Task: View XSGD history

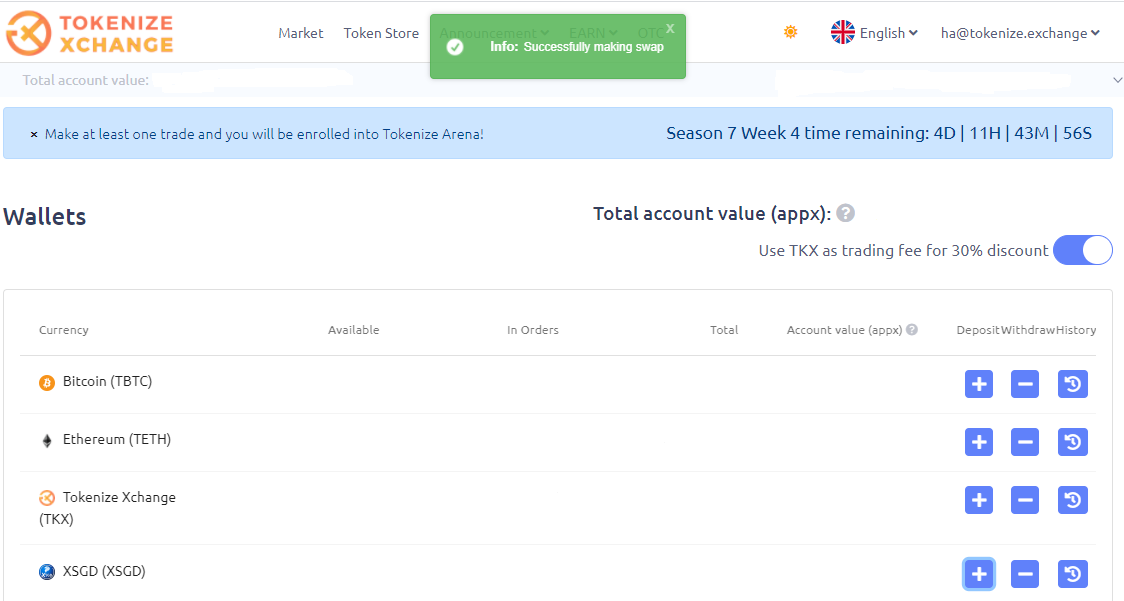Action: [x=1072, y=574]
